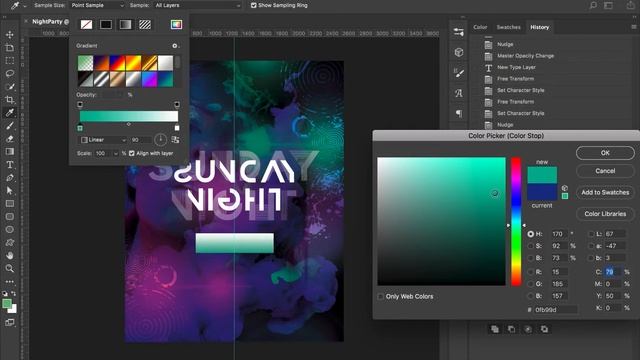Select the History tab

(539, 27)
